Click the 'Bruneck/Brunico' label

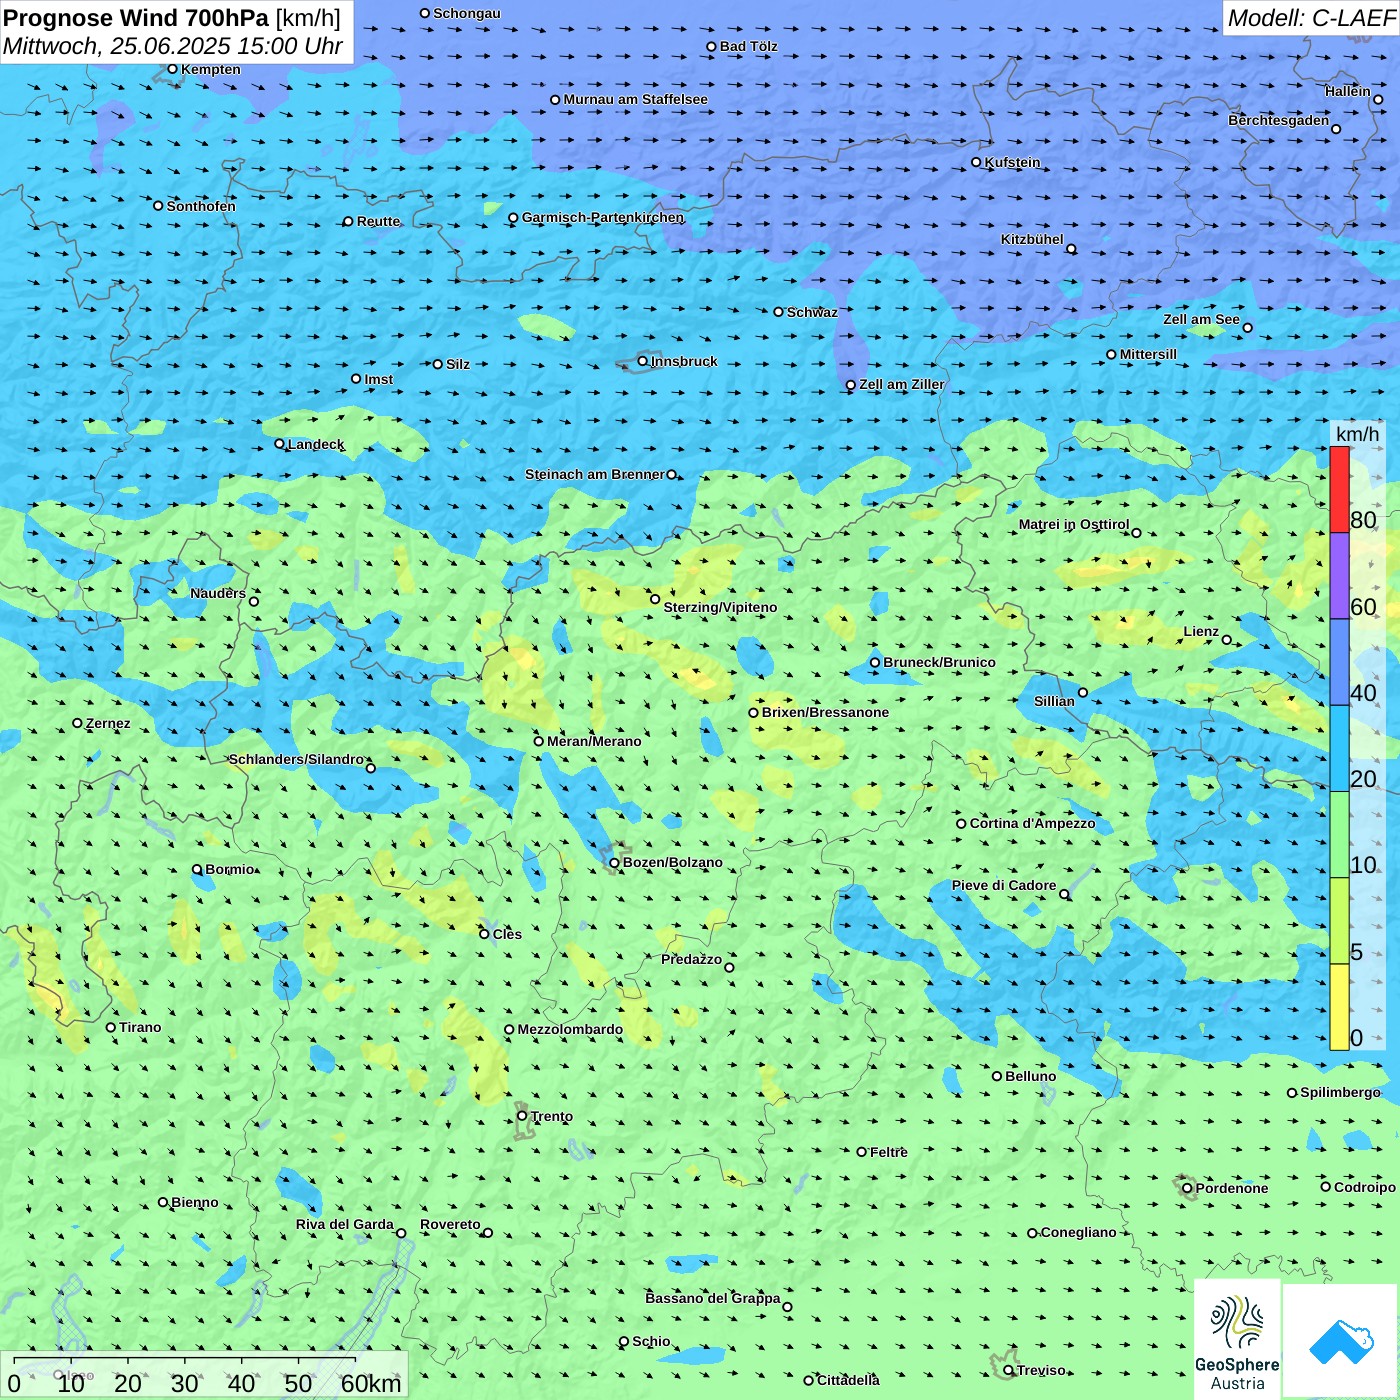939,662
